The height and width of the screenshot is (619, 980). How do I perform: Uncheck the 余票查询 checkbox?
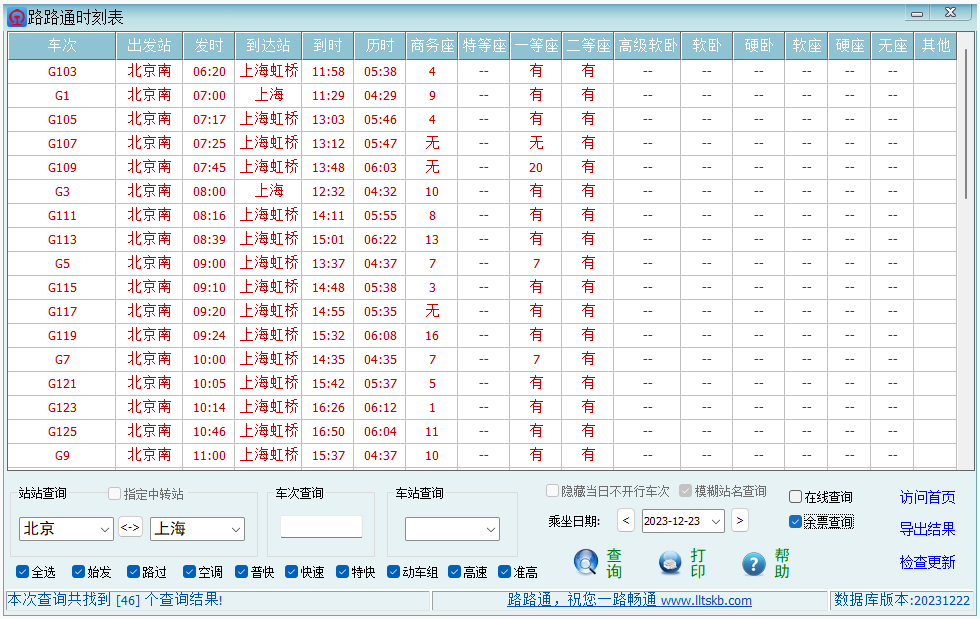tap(796, 521)
